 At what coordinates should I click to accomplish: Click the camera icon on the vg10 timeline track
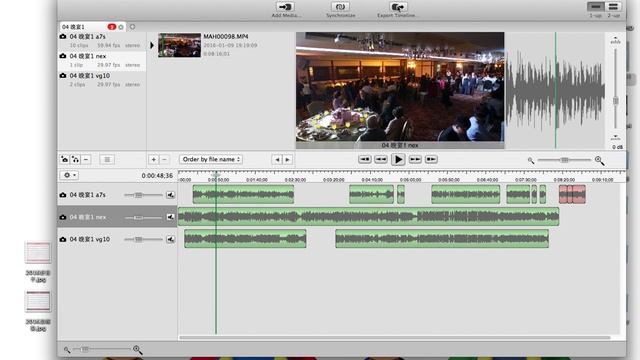63,239
